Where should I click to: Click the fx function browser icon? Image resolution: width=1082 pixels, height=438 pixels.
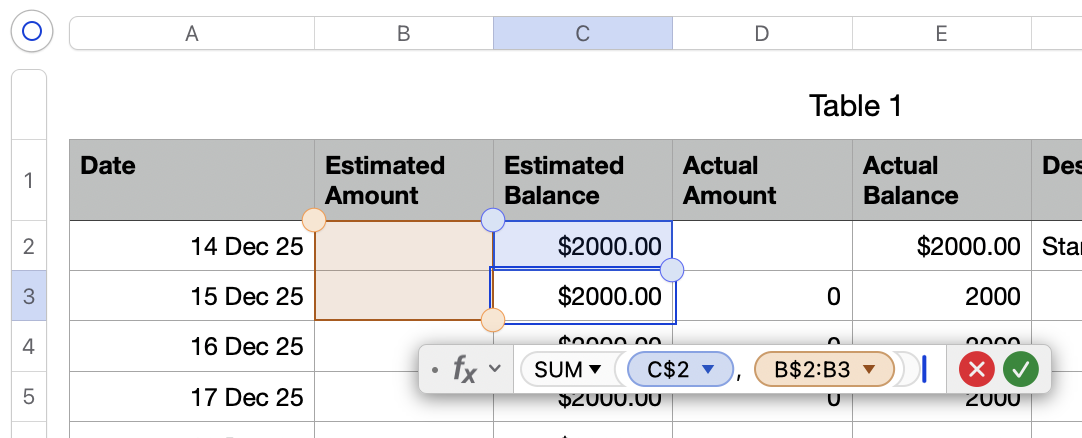464,370
